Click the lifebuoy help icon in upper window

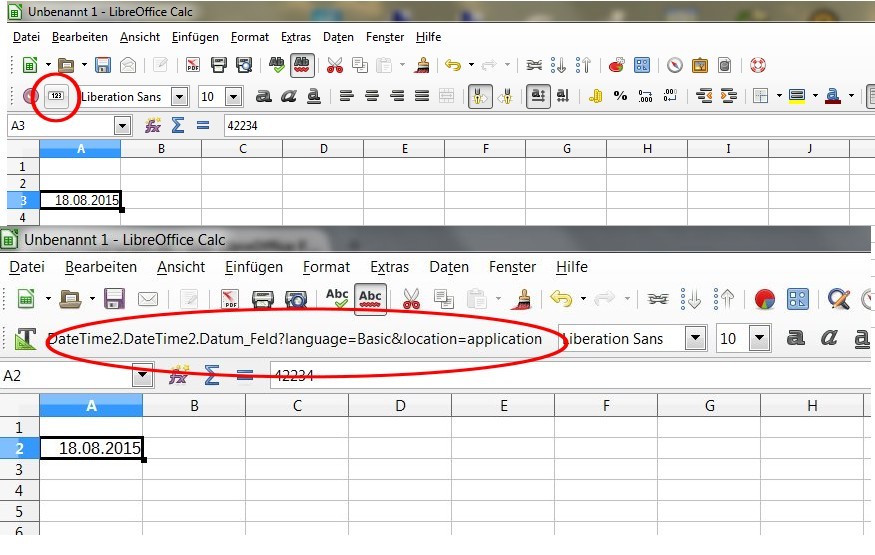757,65
